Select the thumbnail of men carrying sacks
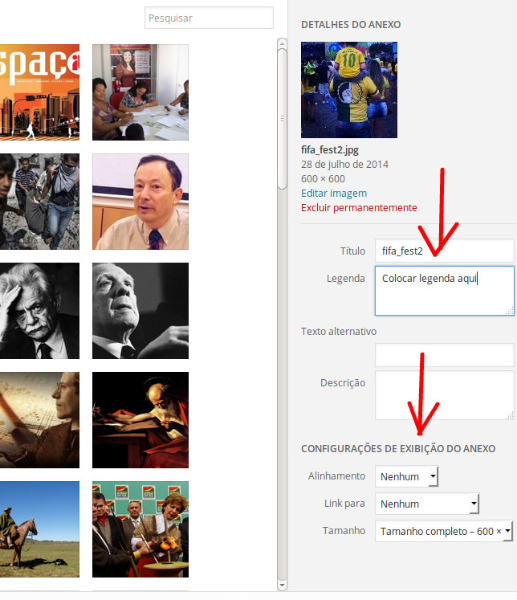The height and width of the screenshot is (600, 517). point(40,201)
